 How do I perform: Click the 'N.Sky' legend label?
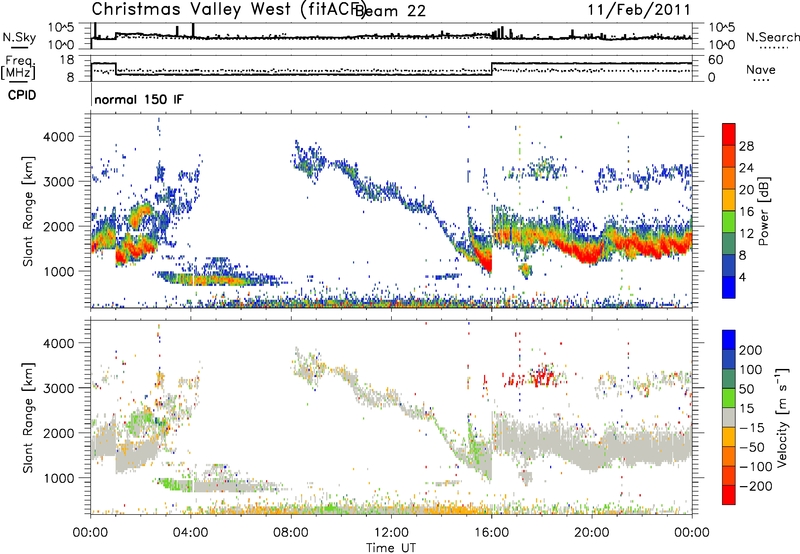19,37
